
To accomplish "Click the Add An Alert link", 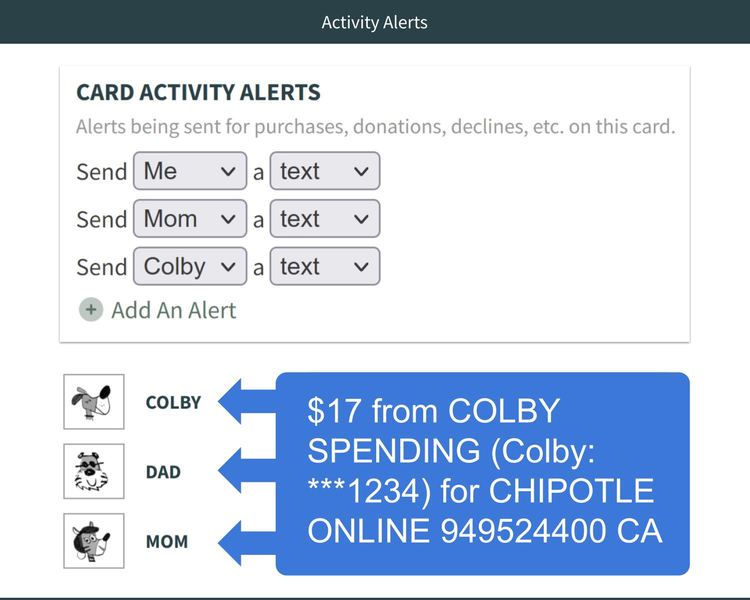I will (x=174, y=311).
